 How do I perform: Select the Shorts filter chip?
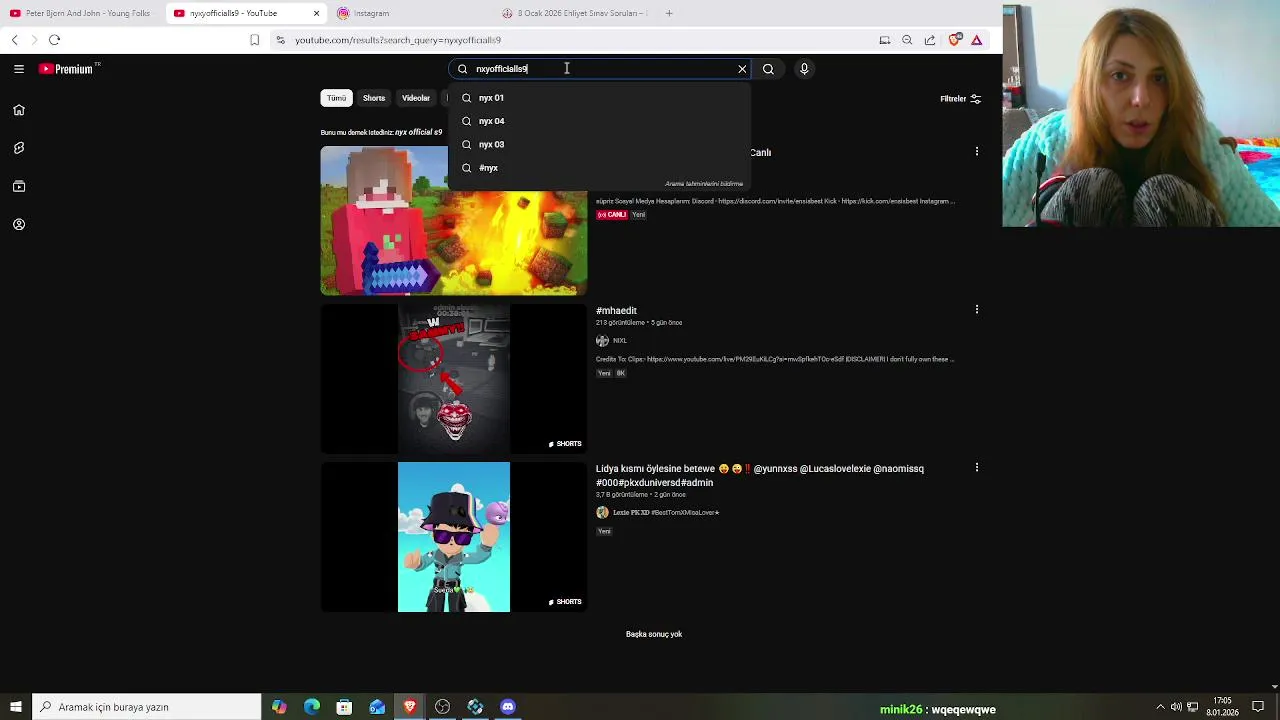pyautogui.click(x=374, y=98)
